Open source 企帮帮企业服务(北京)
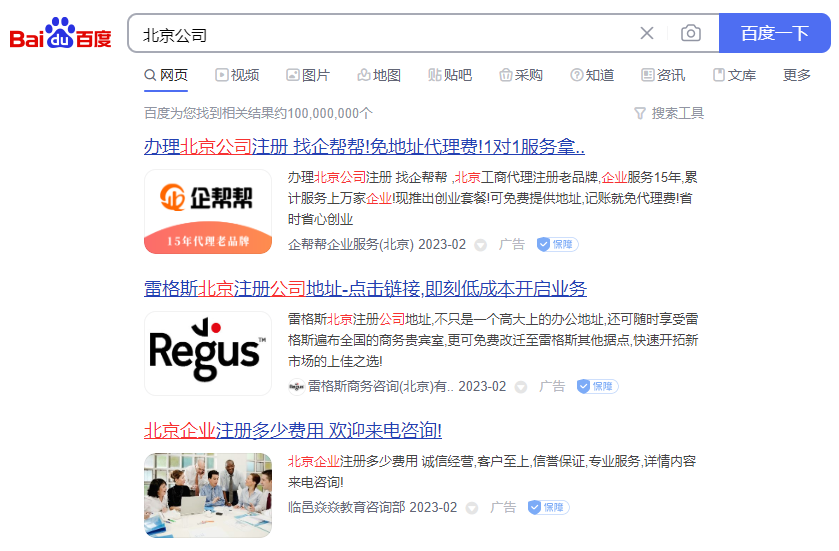This screenshot has height=551, width=839. coord(350,244)
